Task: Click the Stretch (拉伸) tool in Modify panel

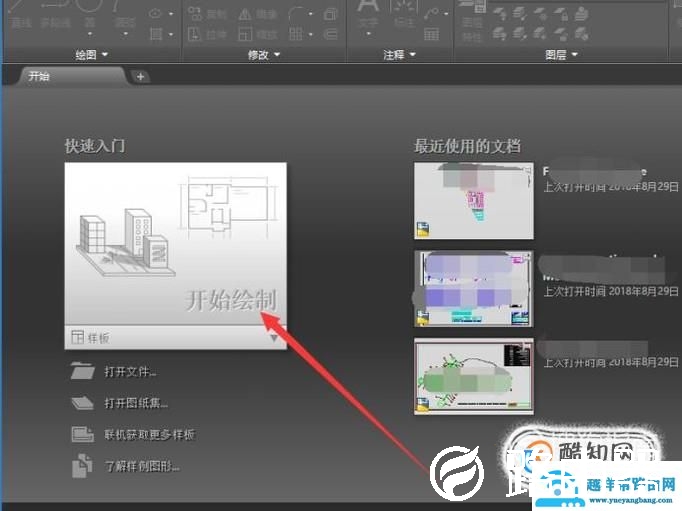Action: pyautogui.click(x=208, y=34)
